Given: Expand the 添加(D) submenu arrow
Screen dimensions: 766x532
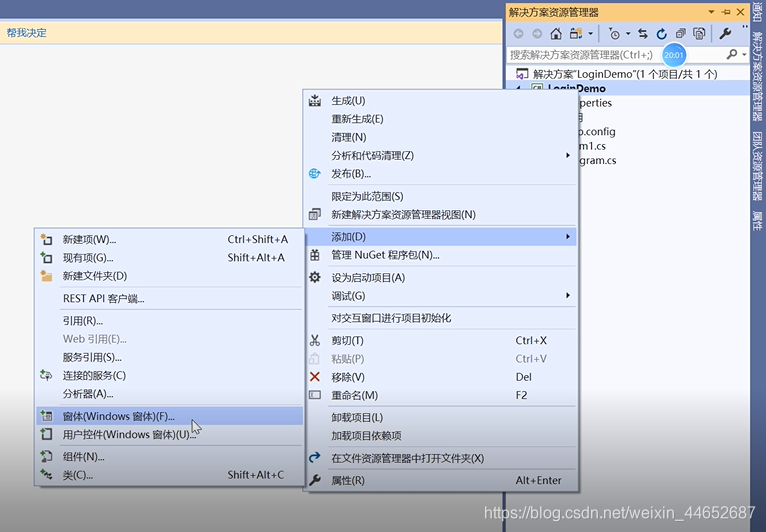Looking at the screenshot, I should point(568,237).
